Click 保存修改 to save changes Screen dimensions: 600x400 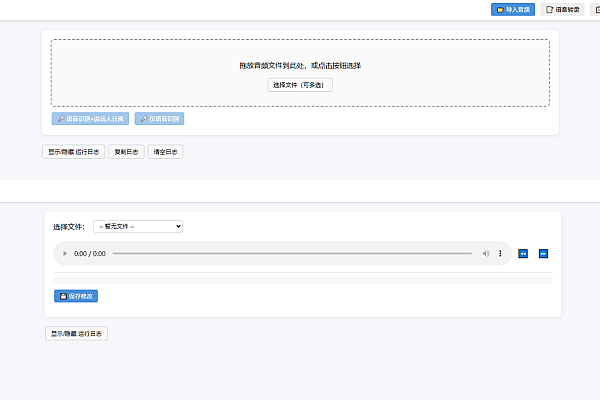click(76, 296)
